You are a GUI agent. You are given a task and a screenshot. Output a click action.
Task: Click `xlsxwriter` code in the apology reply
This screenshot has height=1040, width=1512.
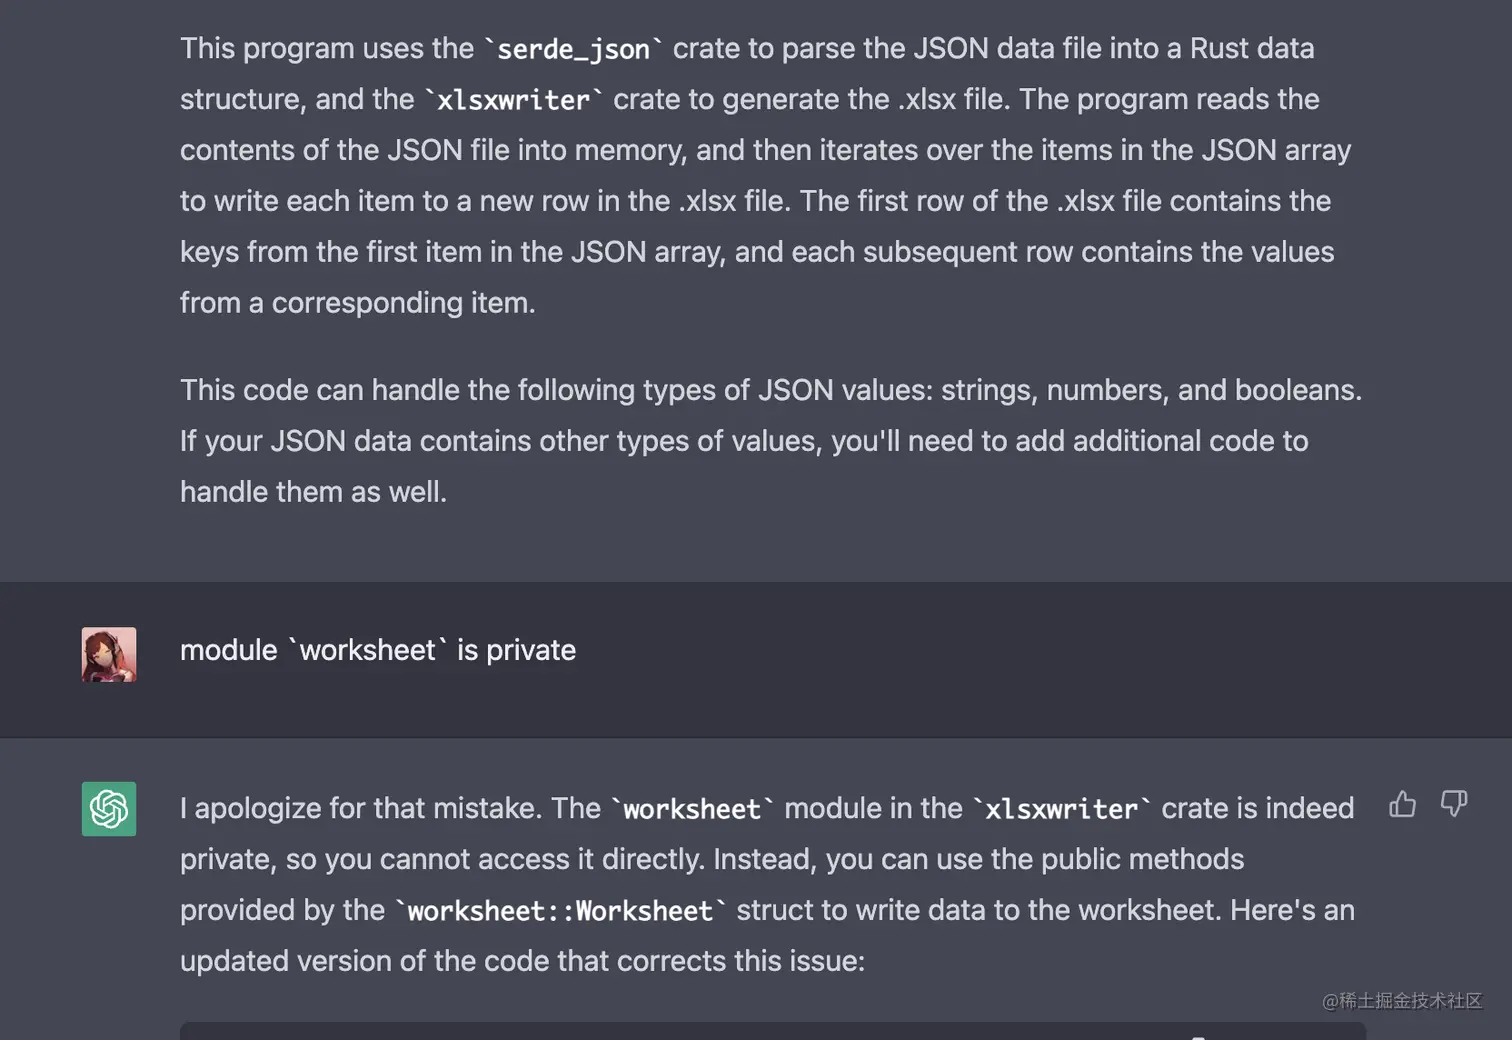[1061, 809]
